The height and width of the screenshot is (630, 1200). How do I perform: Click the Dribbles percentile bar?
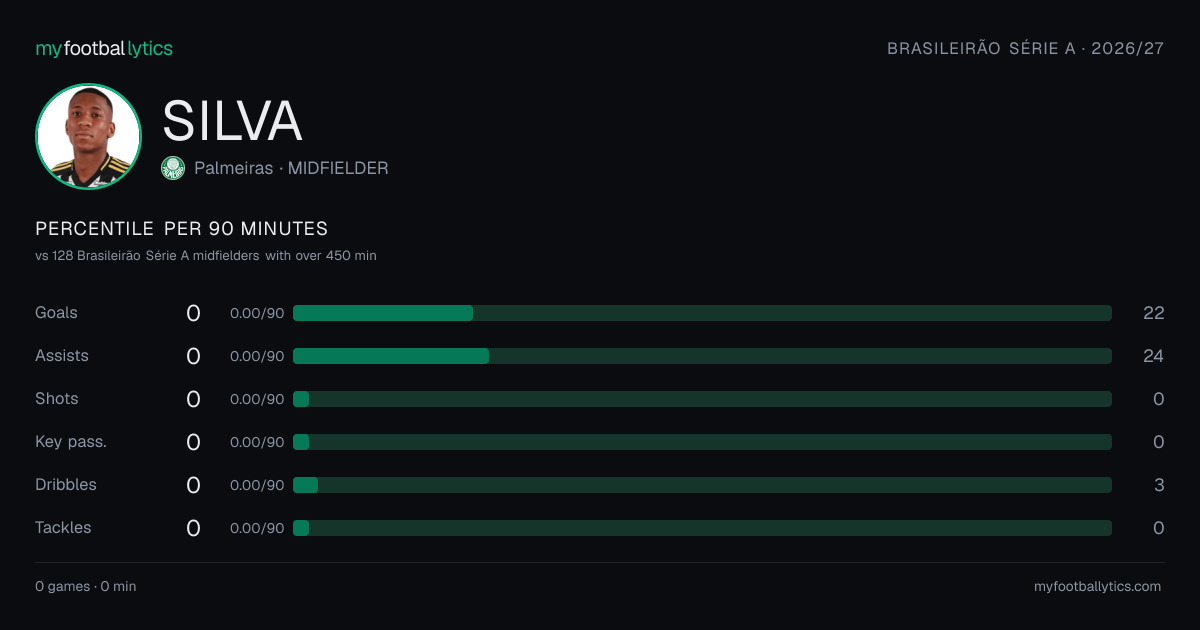click(702, 485)
